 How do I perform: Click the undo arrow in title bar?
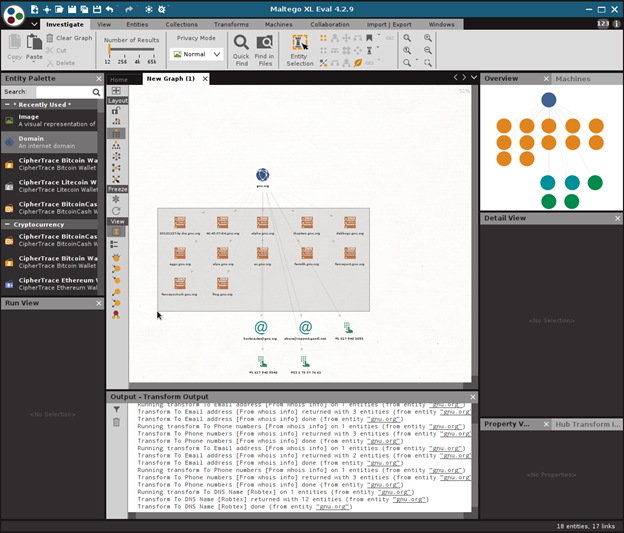point(109,9)
